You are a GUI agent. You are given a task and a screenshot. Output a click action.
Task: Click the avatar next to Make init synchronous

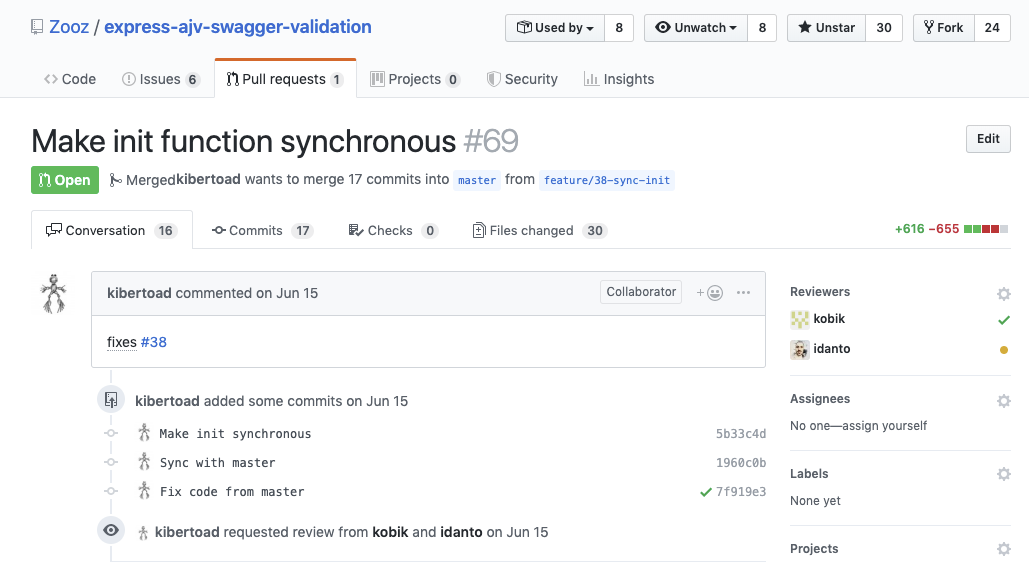point(144,433)
